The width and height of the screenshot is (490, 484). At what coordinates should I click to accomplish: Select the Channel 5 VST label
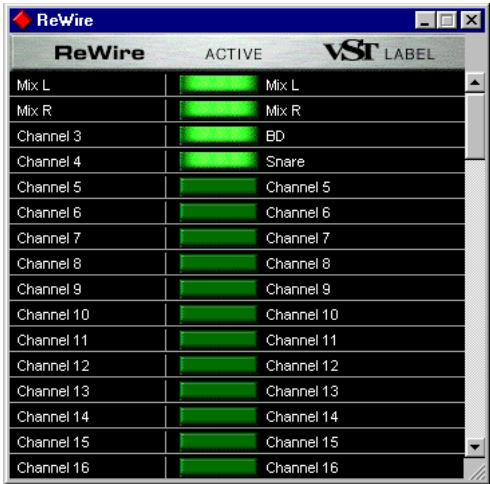(x=298, y=187)
